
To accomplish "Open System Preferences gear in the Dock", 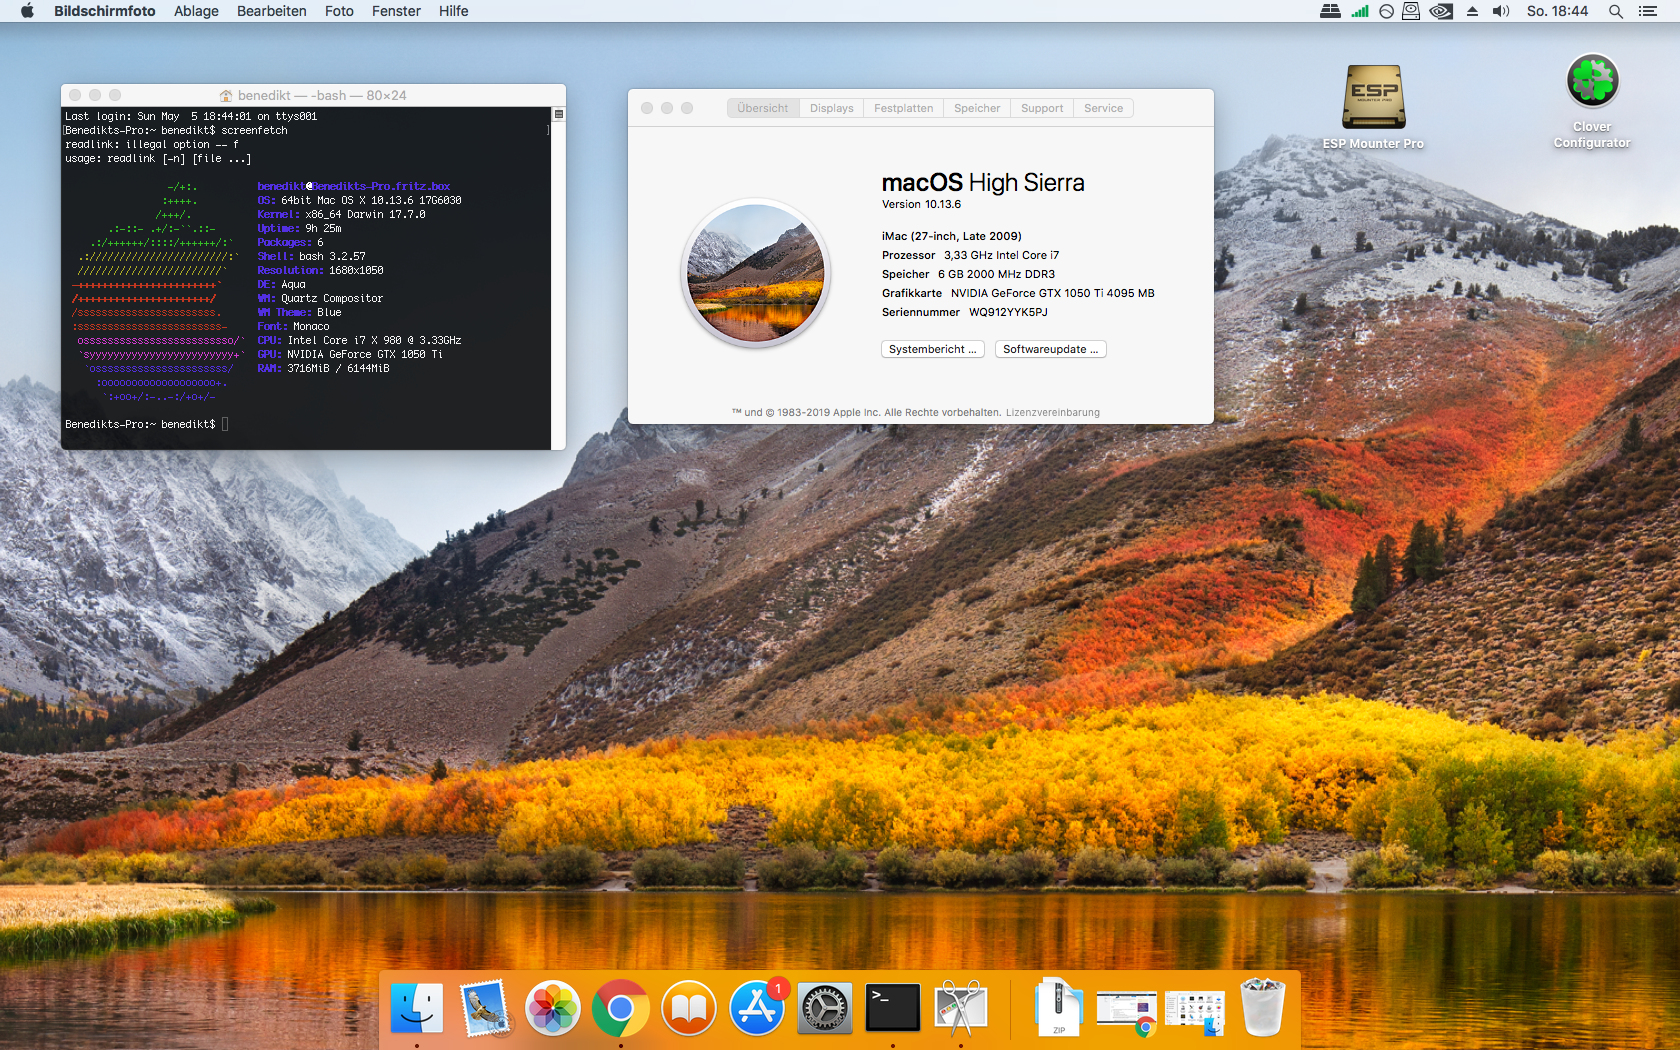I will pos(824,1008).
